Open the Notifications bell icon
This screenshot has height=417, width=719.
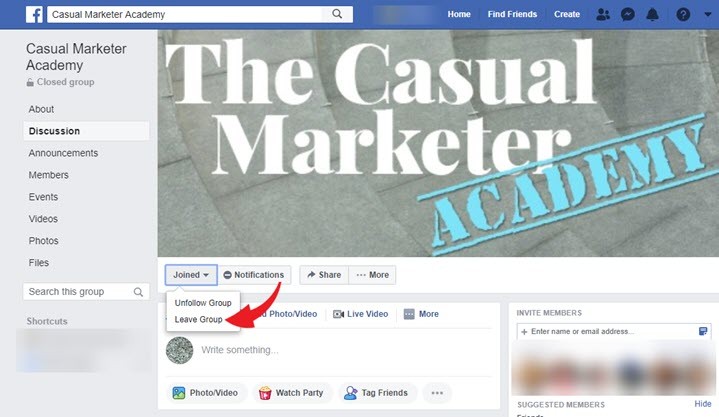pyautogui.click(x=653, y=15)
